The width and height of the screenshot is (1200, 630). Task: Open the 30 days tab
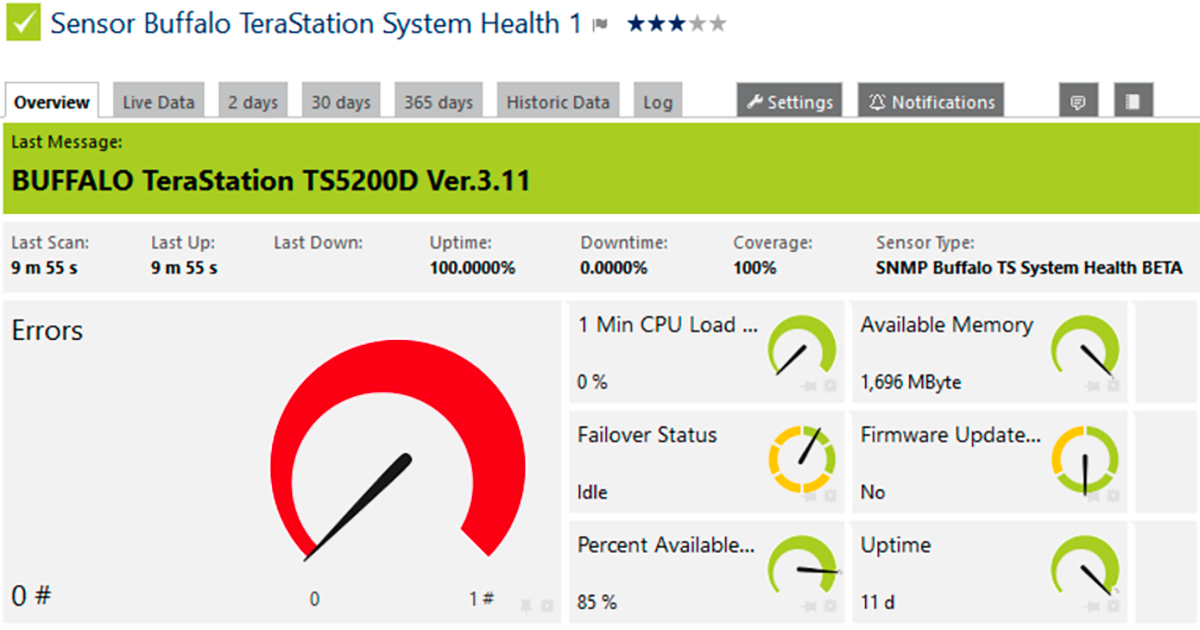coord(340,102)
